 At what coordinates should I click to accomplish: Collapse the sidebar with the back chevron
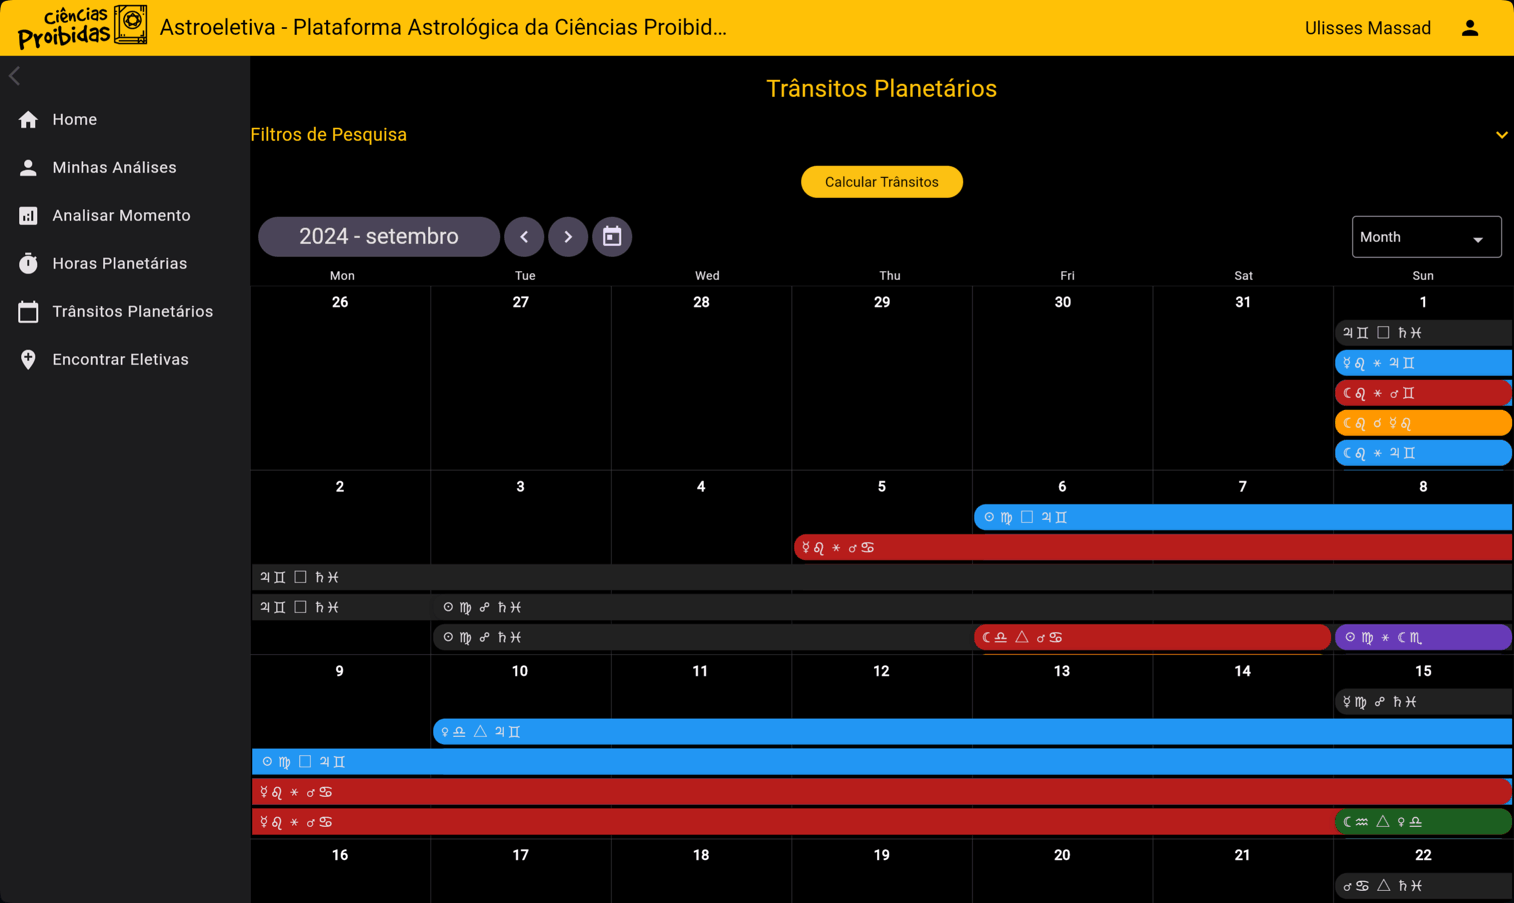15,76
